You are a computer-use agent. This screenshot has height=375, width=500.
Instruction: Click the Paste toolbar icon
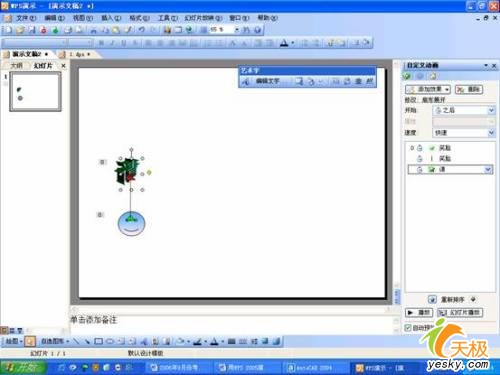click(x=116, y=30)
